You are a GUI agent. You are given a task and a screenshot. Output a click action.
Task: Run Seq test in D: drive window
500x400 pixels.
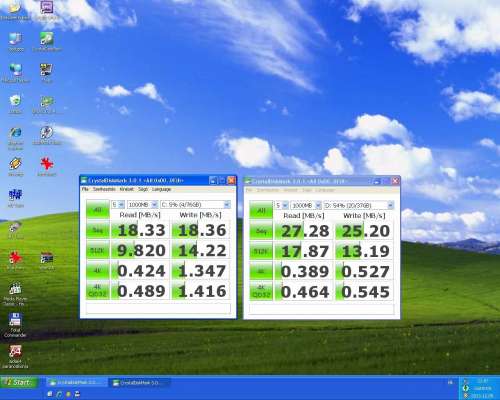tap(261, 231)
